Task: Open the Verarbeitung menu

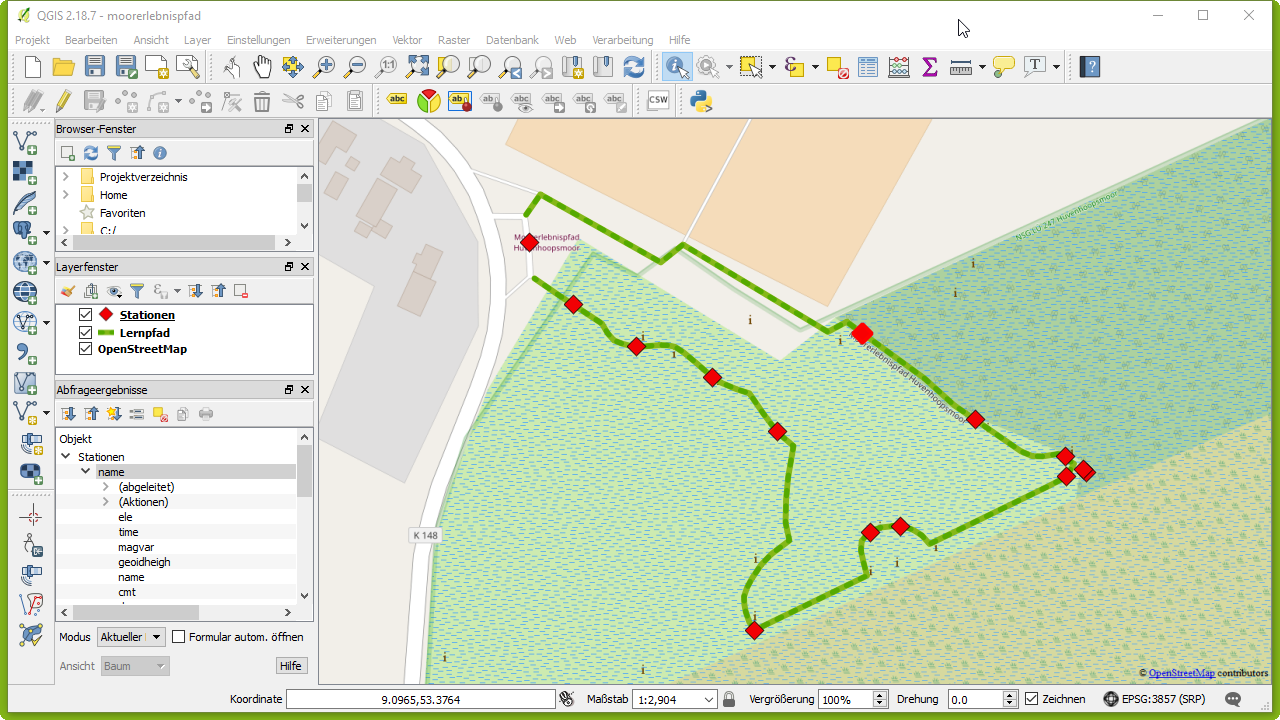Action: pyautogui.click(x=622, y=40)
